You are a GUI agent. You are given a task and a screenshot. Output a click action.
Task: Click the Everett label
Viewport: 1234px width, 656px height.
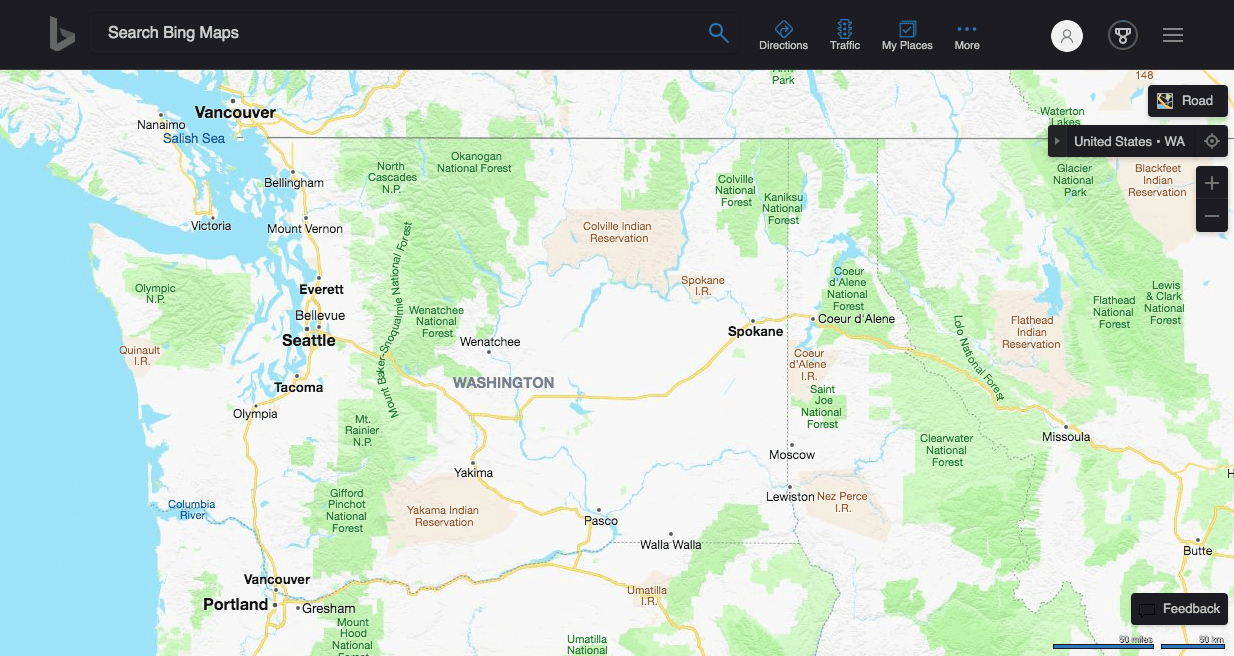point(321,289)
